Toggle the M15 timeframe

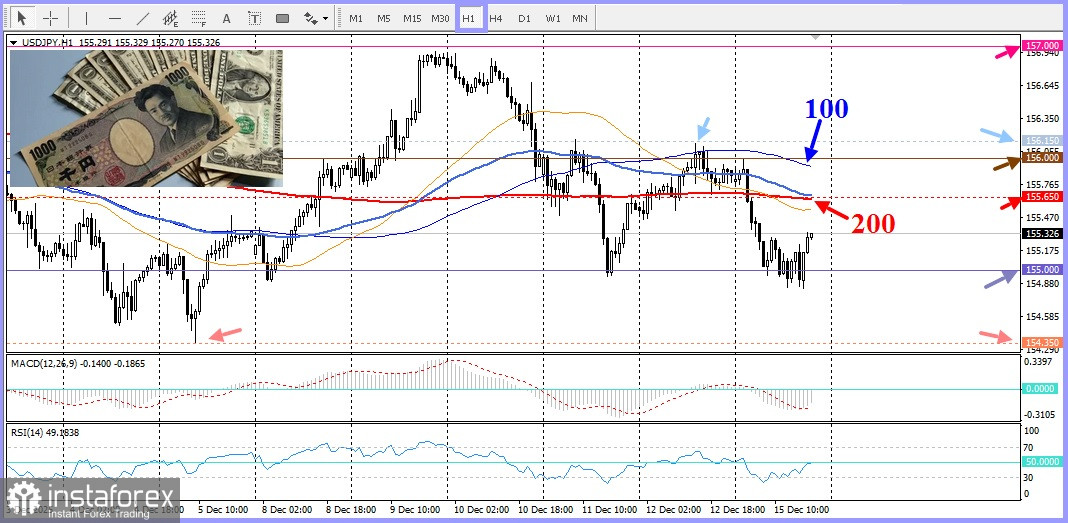click(412, 18)
